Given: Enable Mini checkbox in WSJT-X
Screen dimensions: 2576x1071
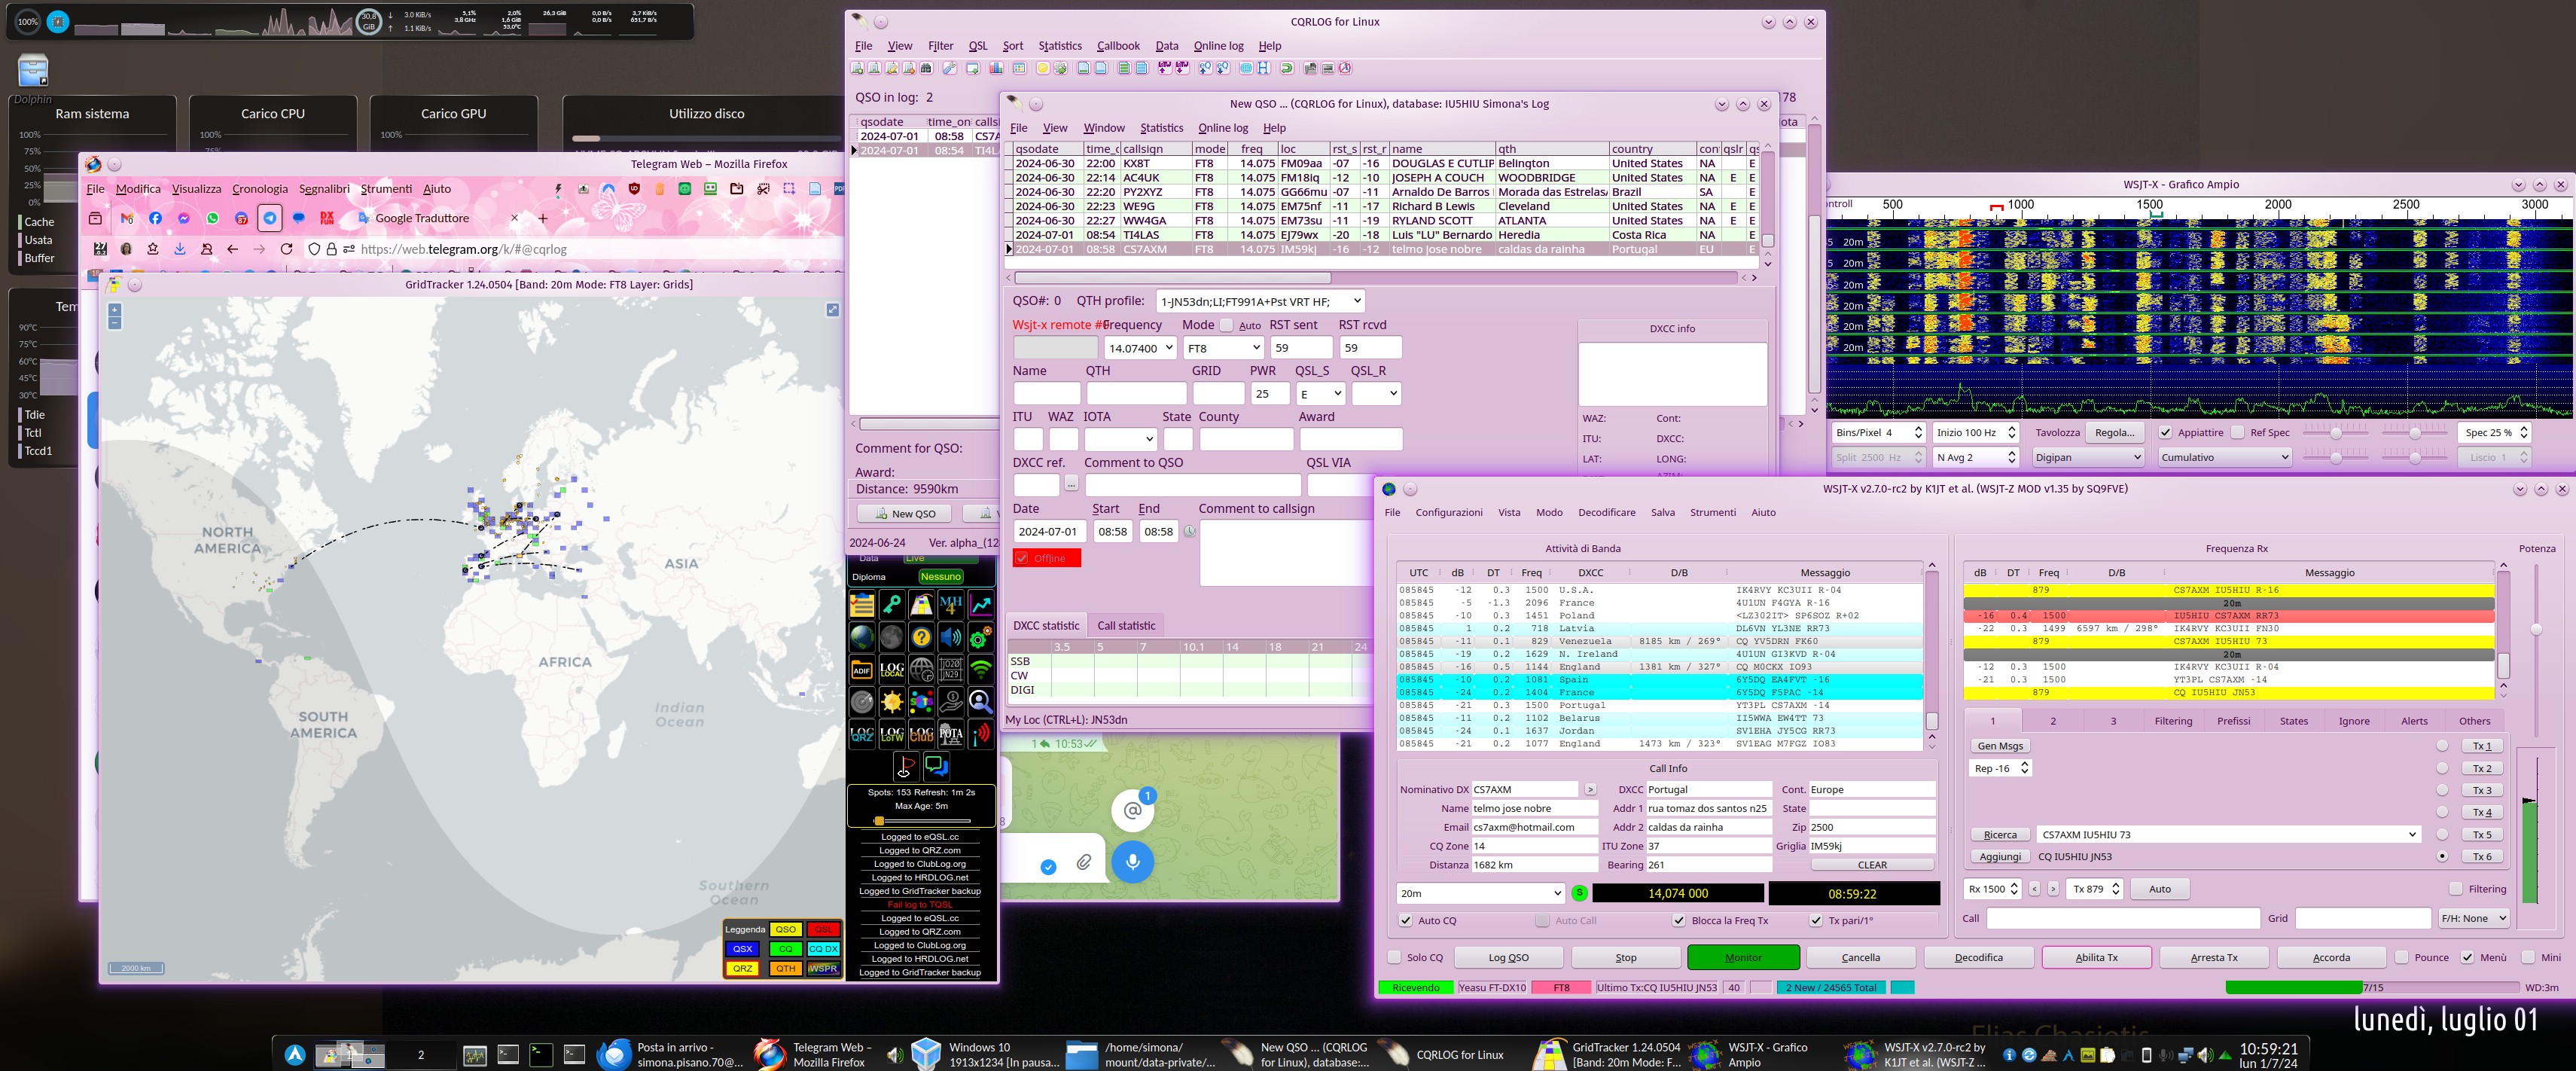Looking at the screenshot, I should (x=2529, y=957).
